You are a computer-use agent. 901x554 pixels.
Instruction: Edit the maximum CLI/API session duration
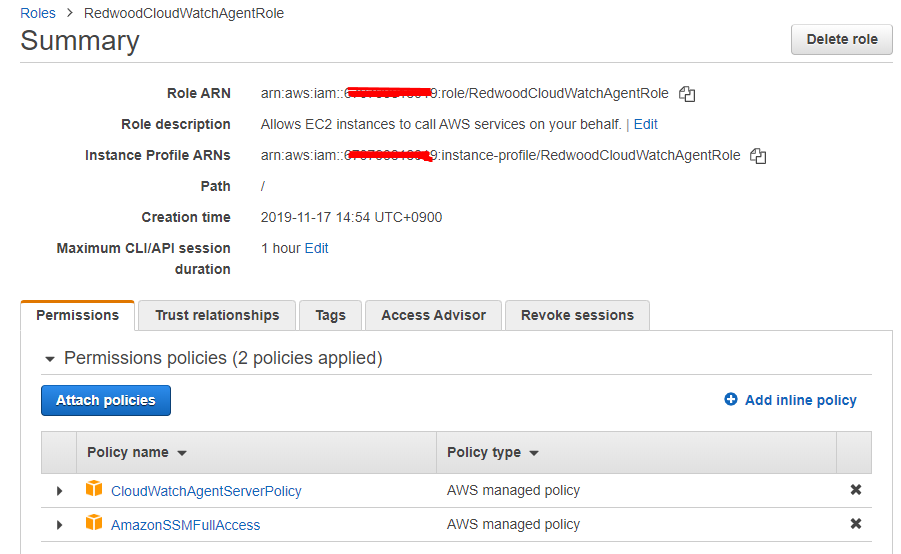click(x=317, y=248)
